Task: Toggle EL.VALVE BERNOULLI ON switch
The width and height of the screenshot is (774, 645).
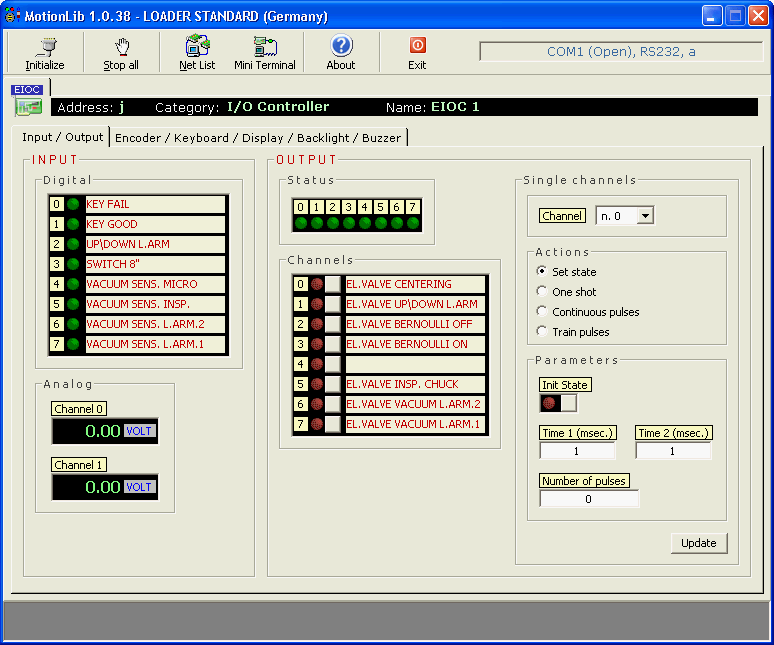Action: [333, 344]
